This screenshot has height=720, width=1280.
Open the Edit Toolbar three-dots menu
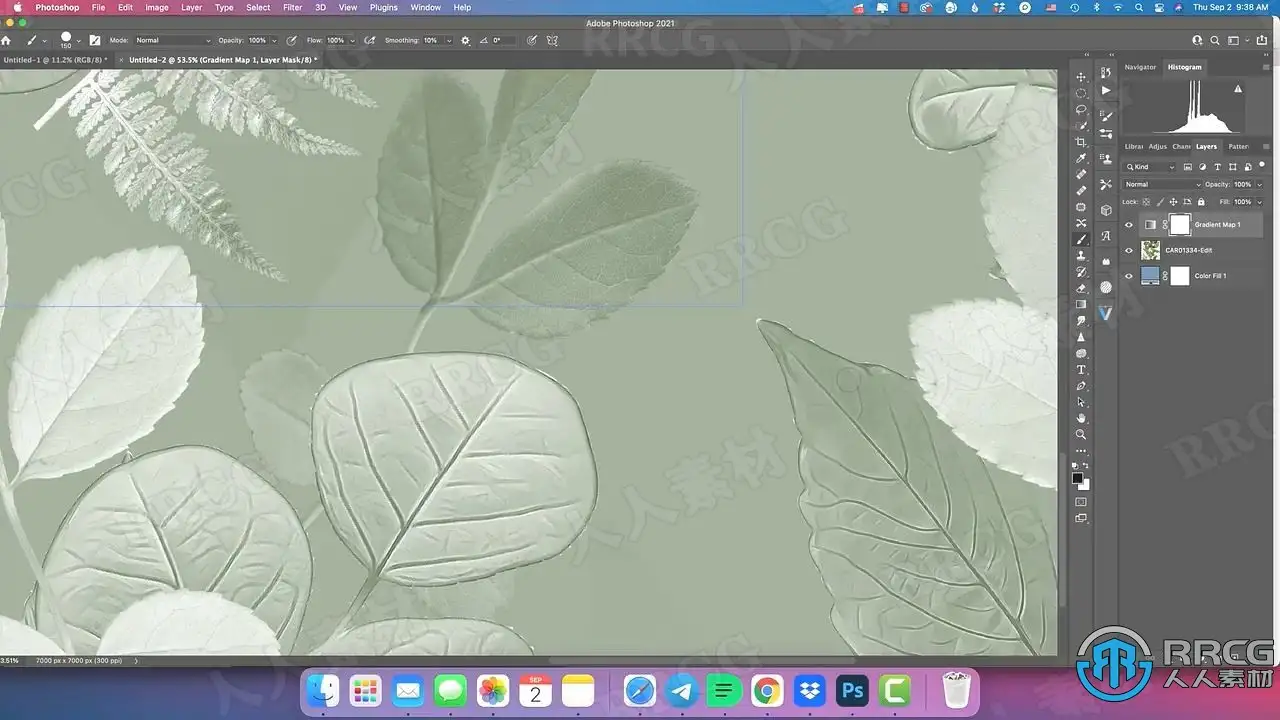(x=1081, y=451)
